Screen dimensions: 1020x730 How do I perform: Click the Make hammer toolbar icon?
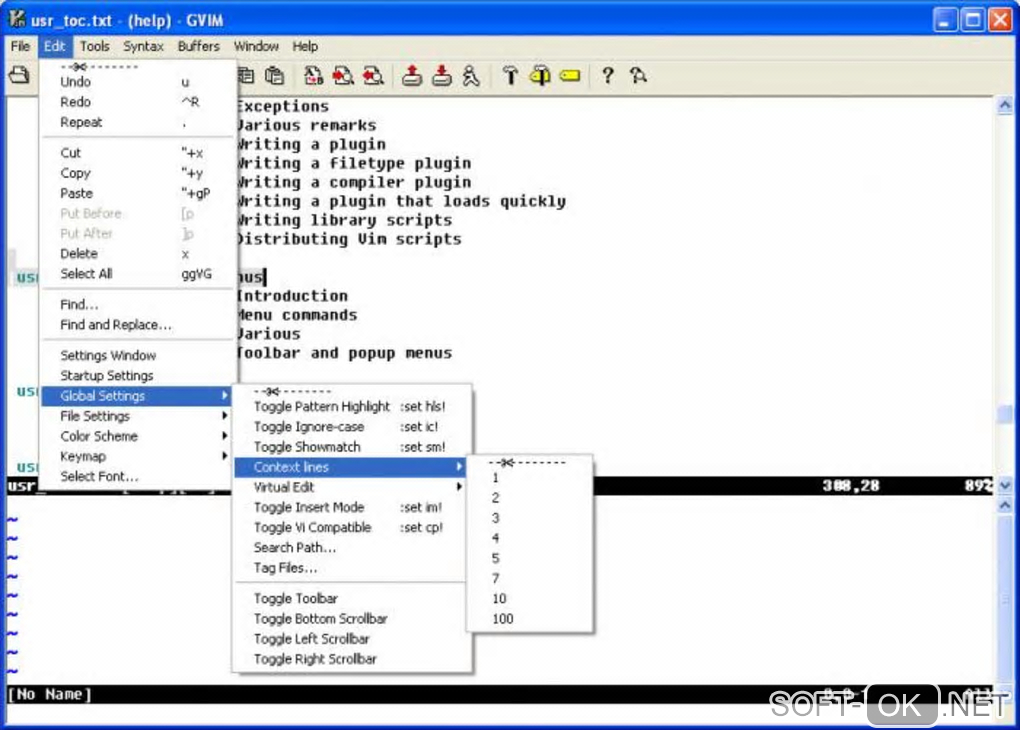(x=510, y=76)
